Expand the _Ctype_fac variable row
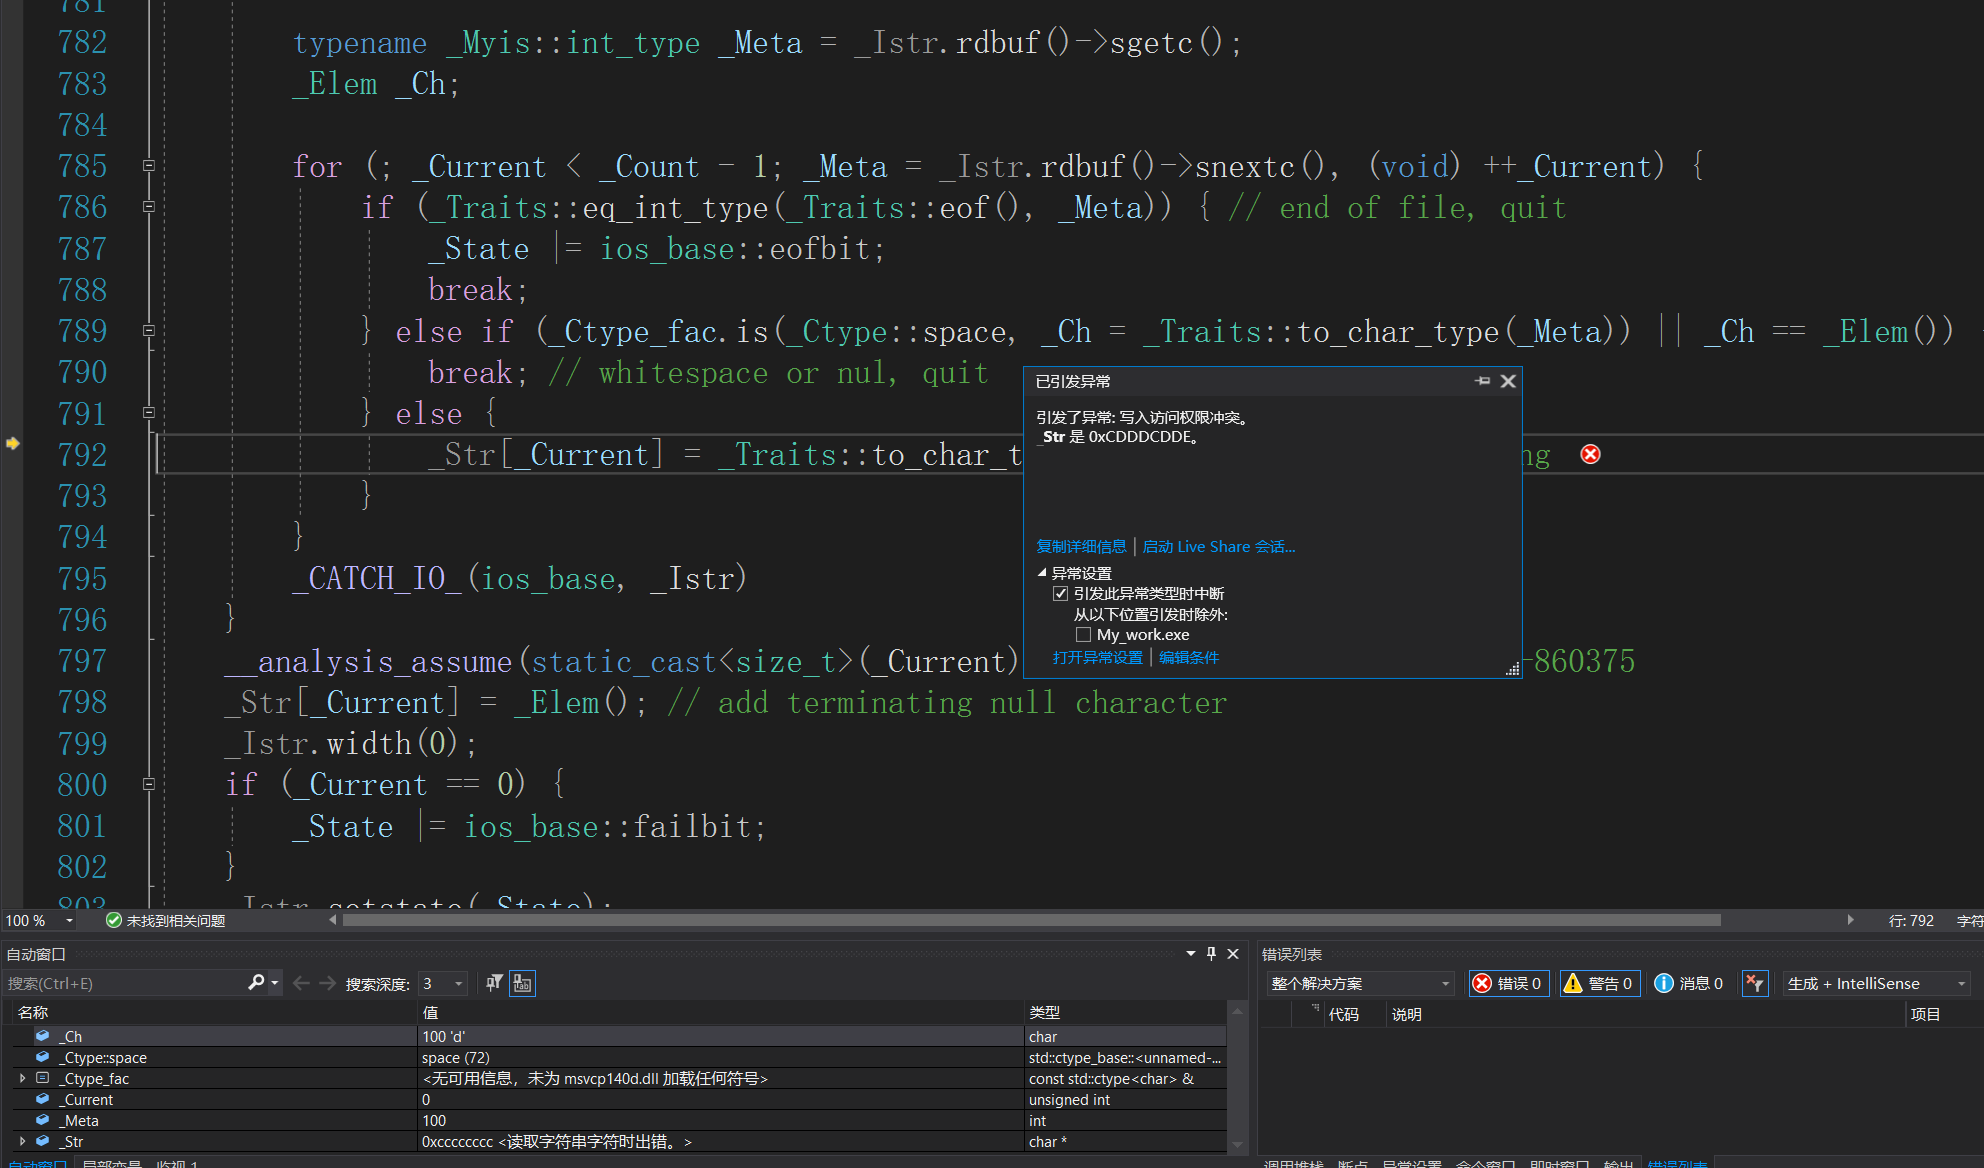 [x=22, y=1078]
